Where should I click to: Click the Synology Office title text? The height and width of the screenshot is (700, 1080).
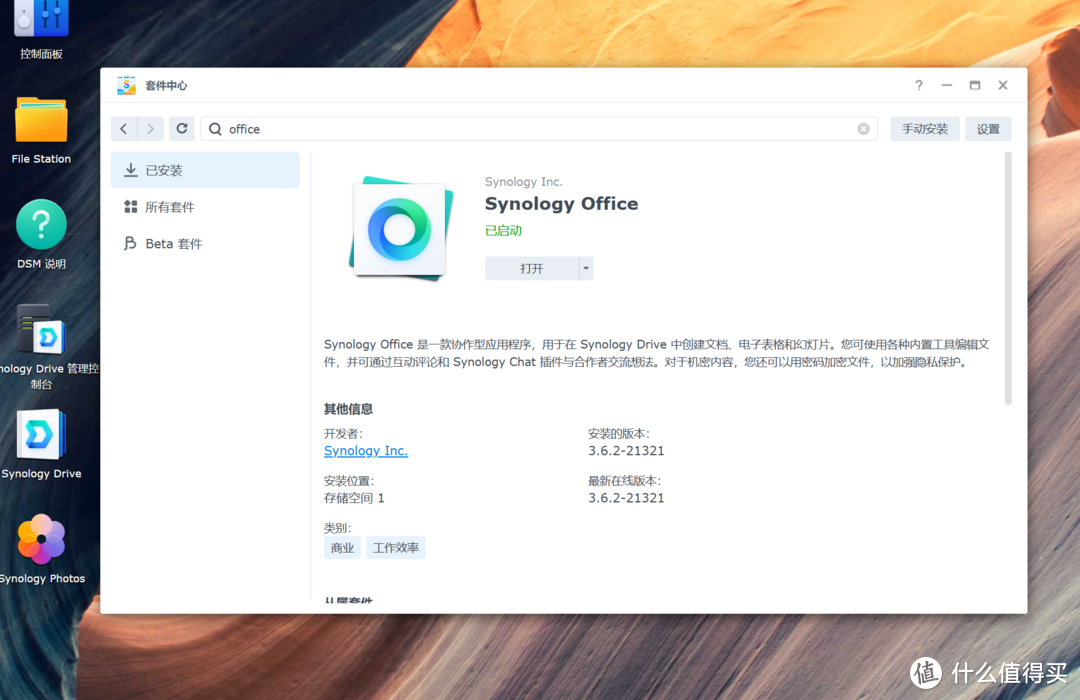(561, 204)
